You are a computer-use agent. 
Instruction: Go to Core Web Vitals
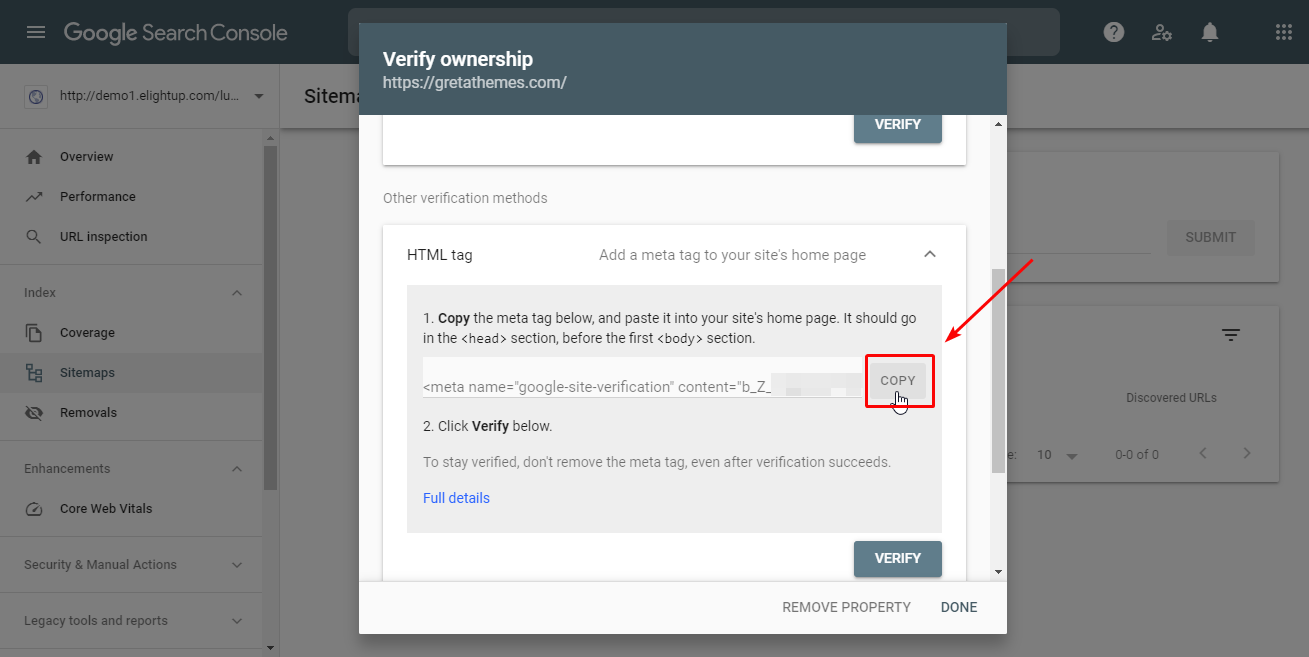click(x=106, y=509)
